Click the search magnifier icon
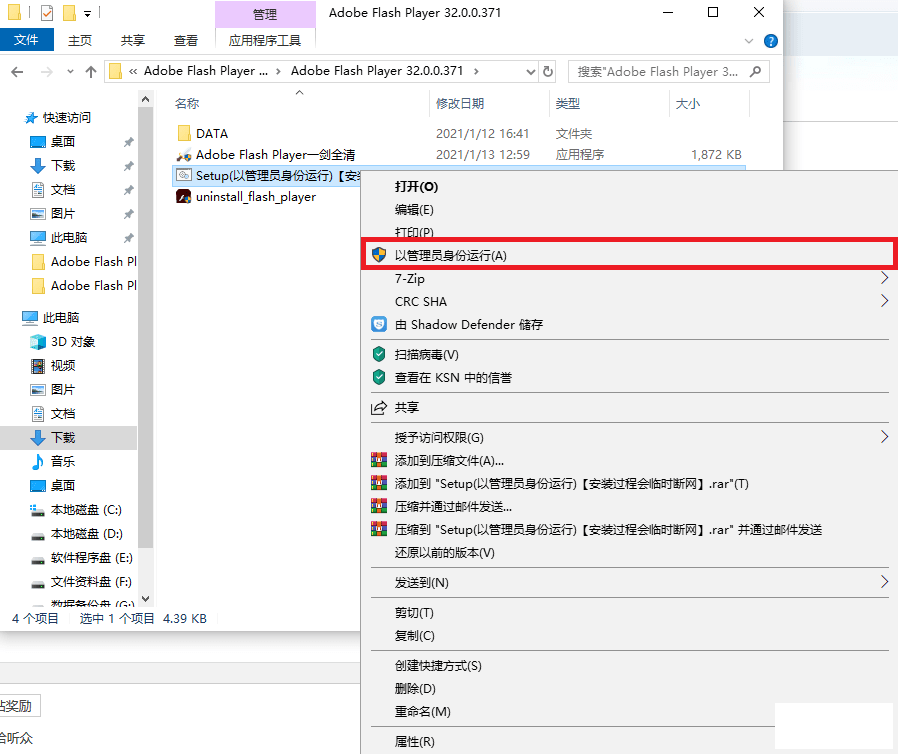Viewport: 898px width, 754px height. (x=755, y=72)
